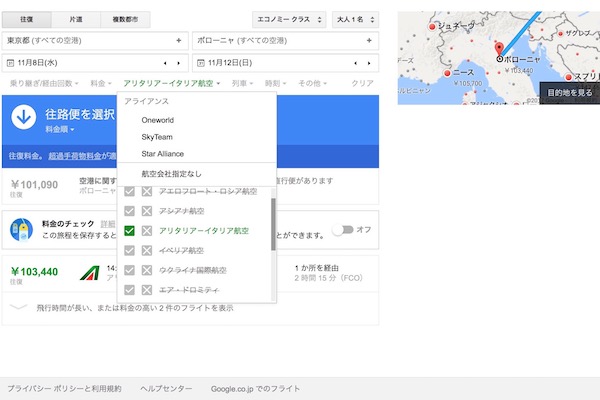600x400 pixels.
Task: Select the Star Alliance option
Action: pos(163,154)
